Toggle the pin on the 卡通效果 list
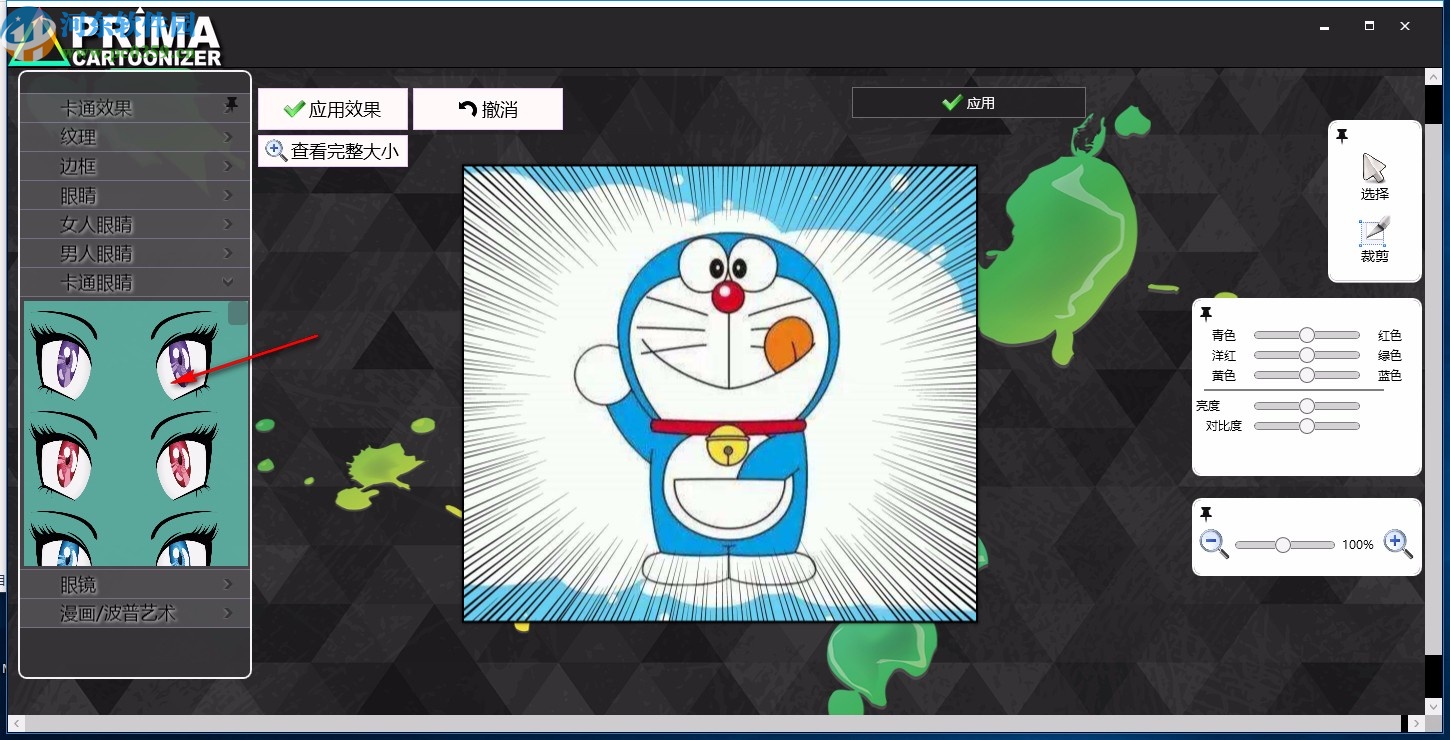 (232, 104)
